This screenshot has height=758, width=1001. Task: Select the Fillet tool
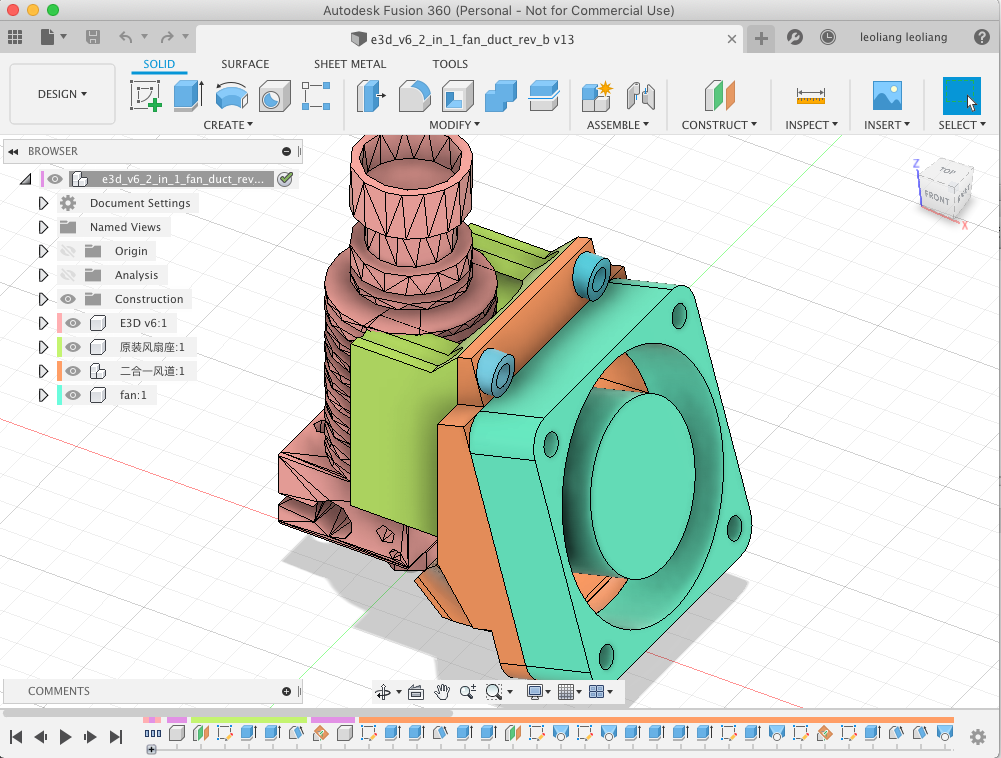click(x=414, y=96)
